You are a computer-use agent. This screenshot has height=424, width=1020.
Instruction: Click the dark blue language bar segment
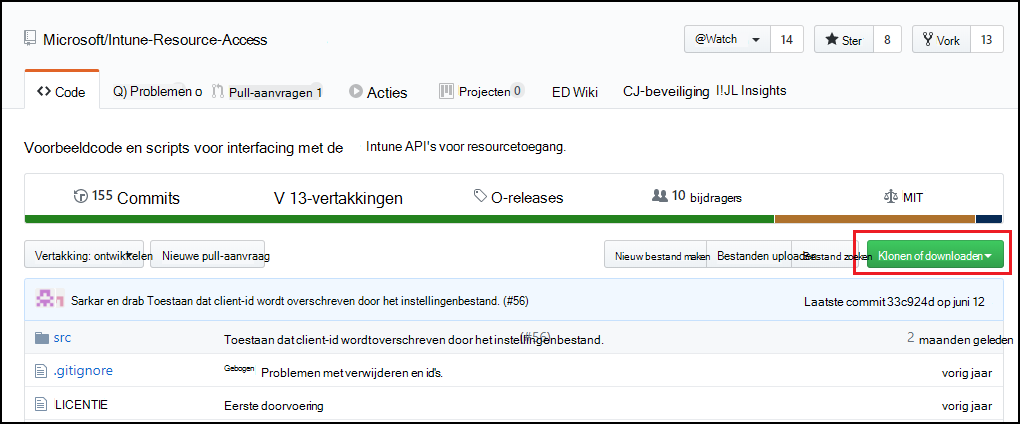click(x=989, y=219)
